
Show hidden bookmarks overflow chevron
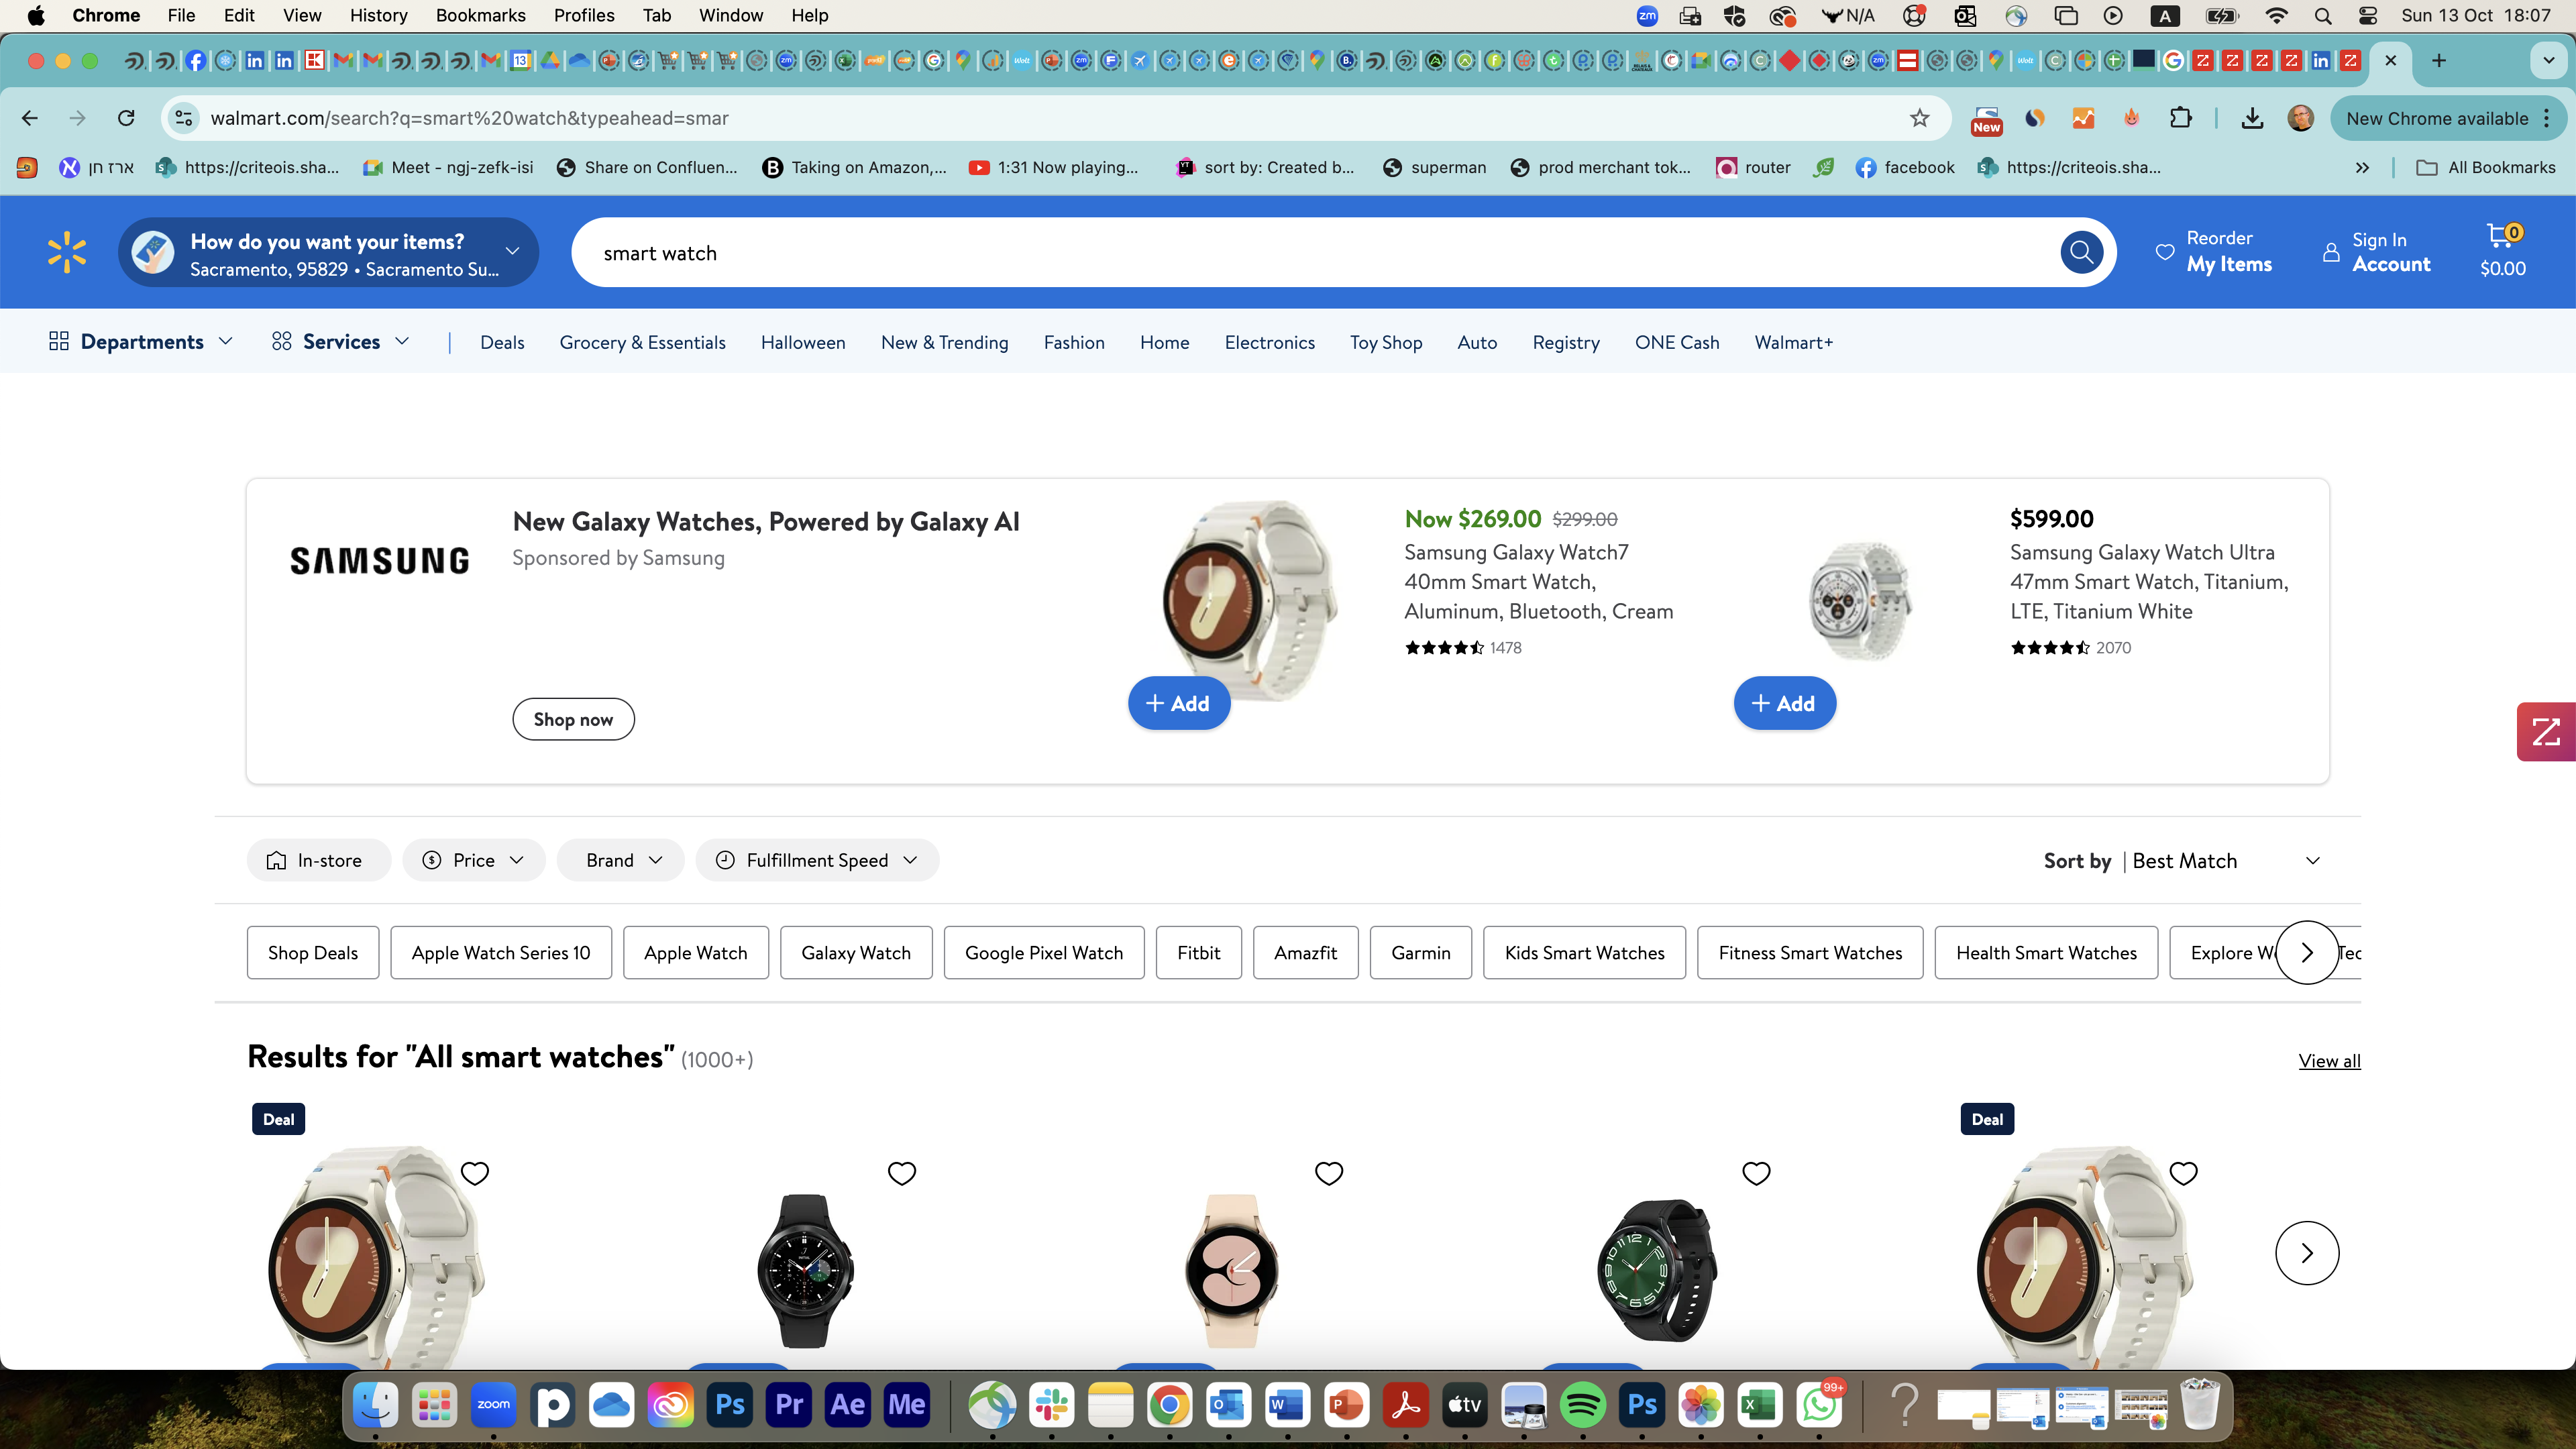(2362, 167)
